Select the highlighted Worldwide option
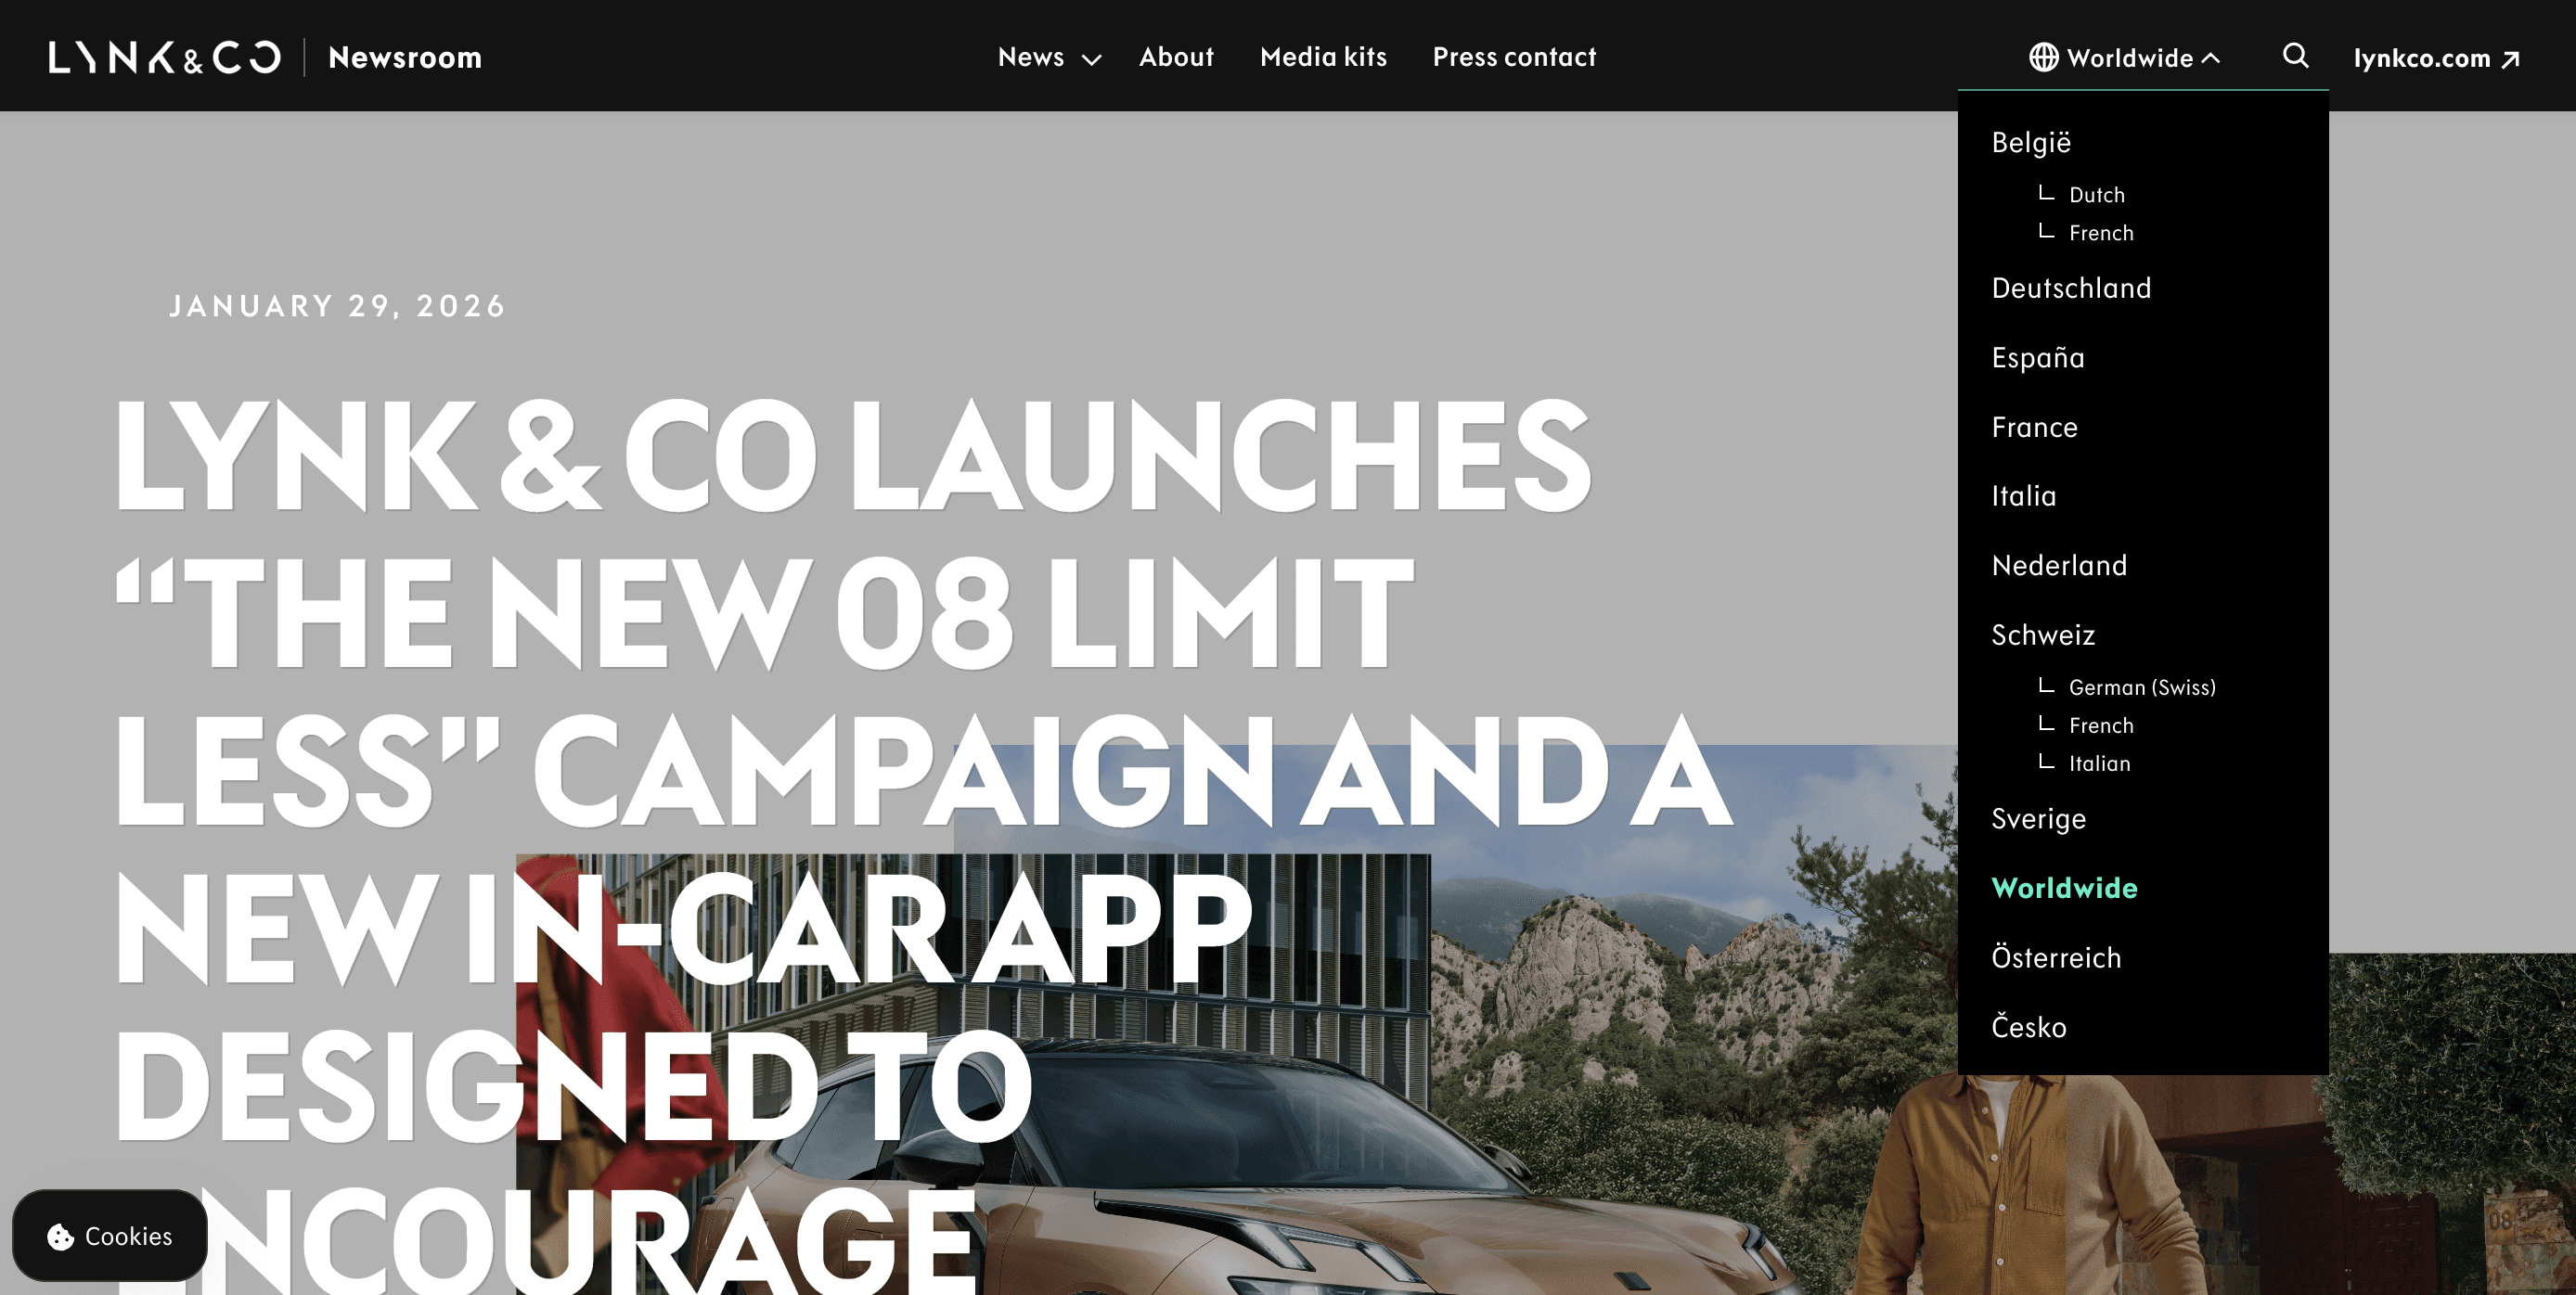This screenshot has width=2576, height=1295. [2064, 887]
